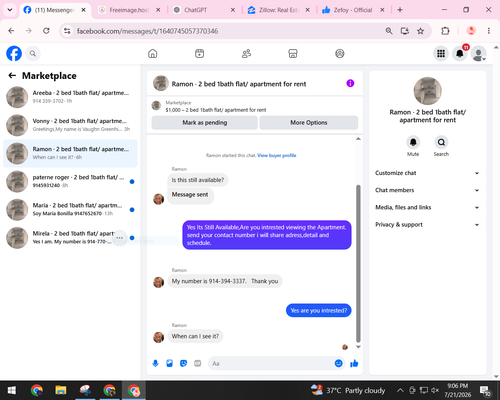This screenshot has height=400, width=500.
Task: Open the tab search dropdown arrow
Action: (x=10, y=10)
